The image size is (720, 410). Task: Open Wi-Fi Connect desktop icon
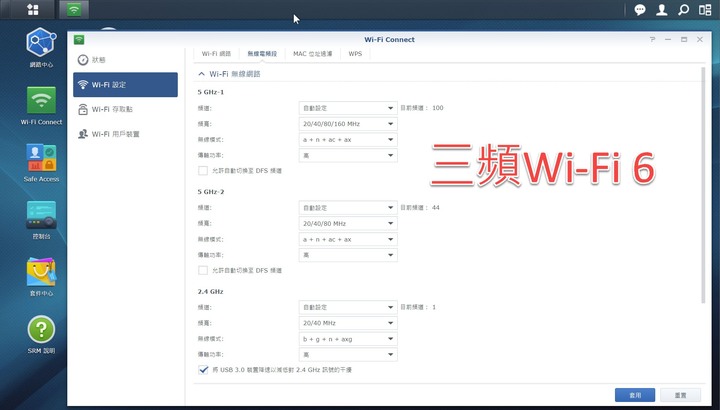point(41,106)
